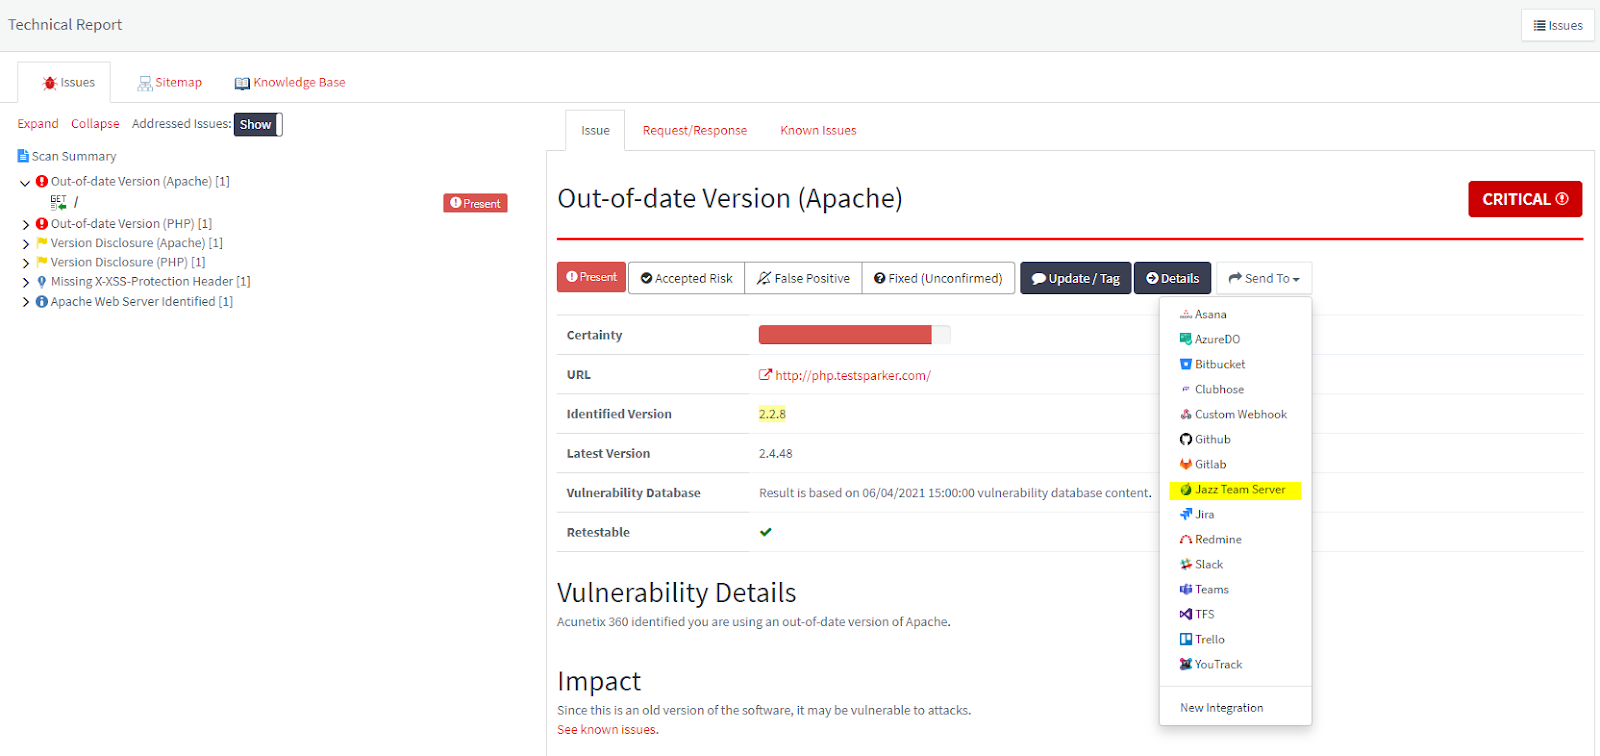Click the TFS icon
The width and height of the screenshot is (1600, 756).
click(1186, 614)
